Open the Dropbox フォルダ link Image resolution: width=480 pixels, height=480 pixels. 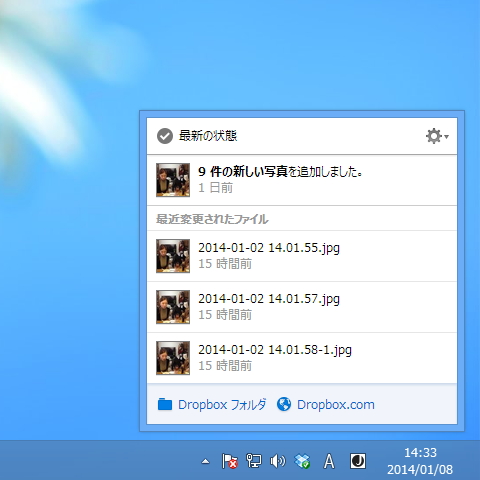(222, 405)
